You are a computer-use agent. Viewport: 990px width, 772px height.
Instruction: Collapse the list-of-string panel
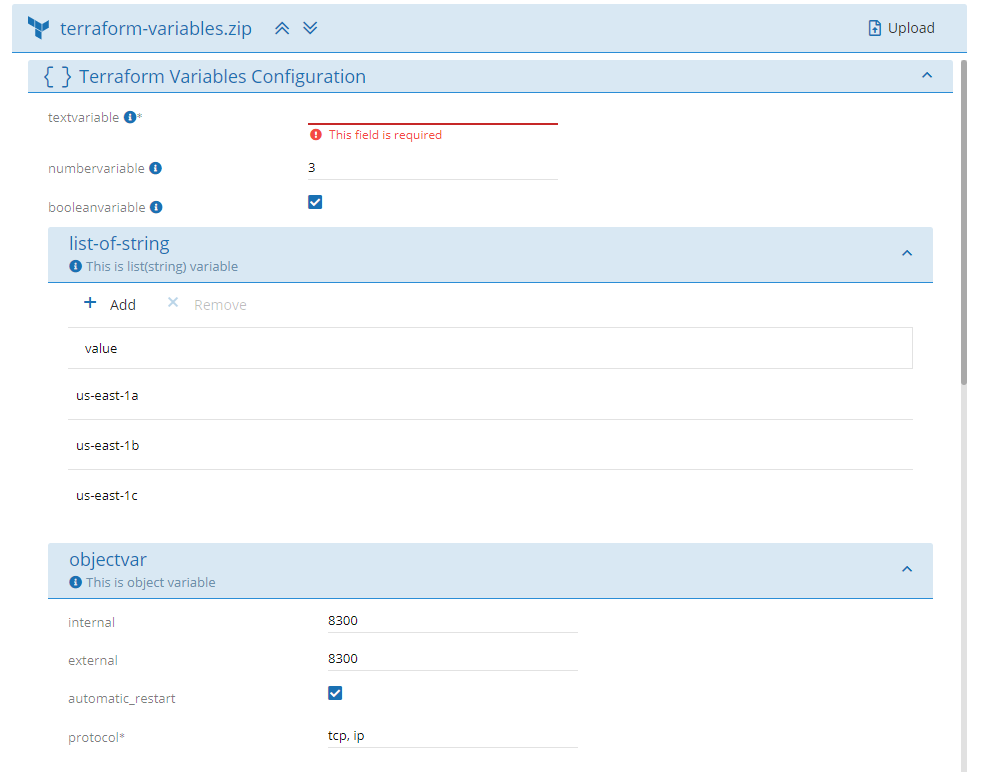pyautogui.click(x=907, y=253)
